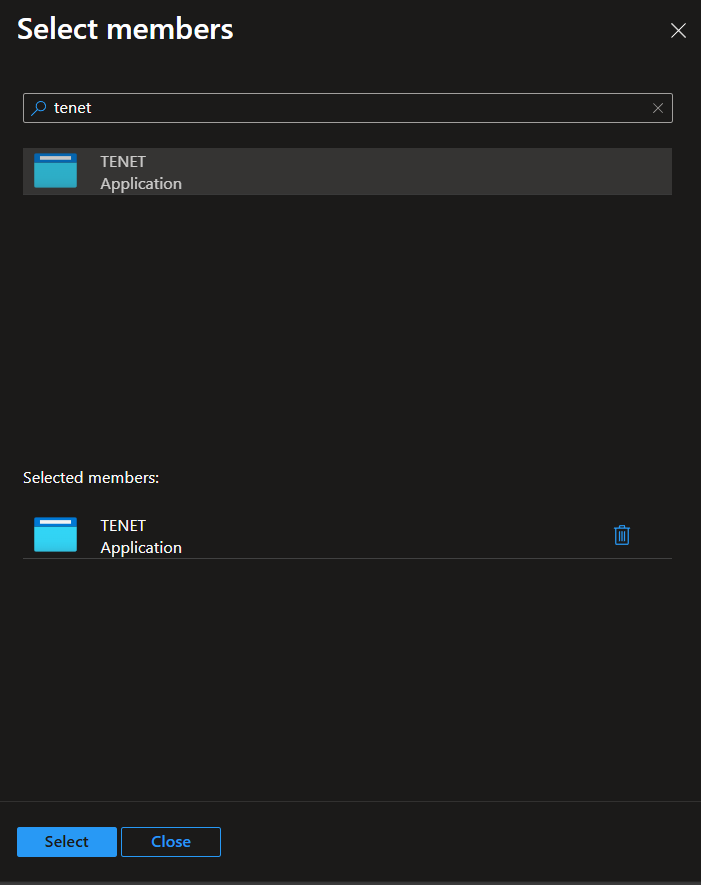Click the Selected members heading label
This screenshot has height=885, width=701.
(91, 477)
